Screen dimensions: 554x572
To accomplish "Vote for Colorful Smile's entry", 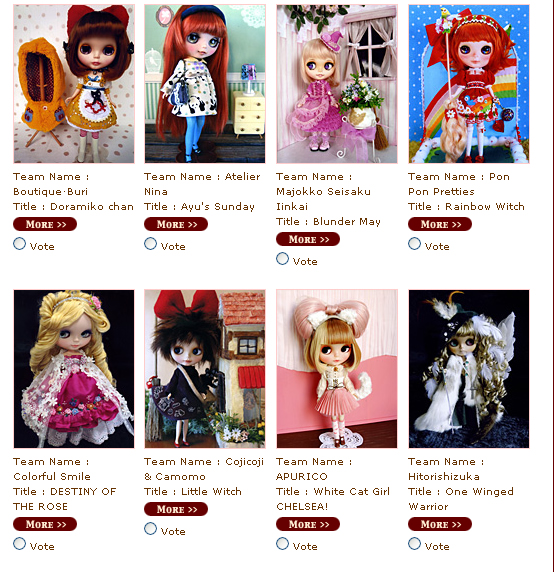I will [19, 544].
